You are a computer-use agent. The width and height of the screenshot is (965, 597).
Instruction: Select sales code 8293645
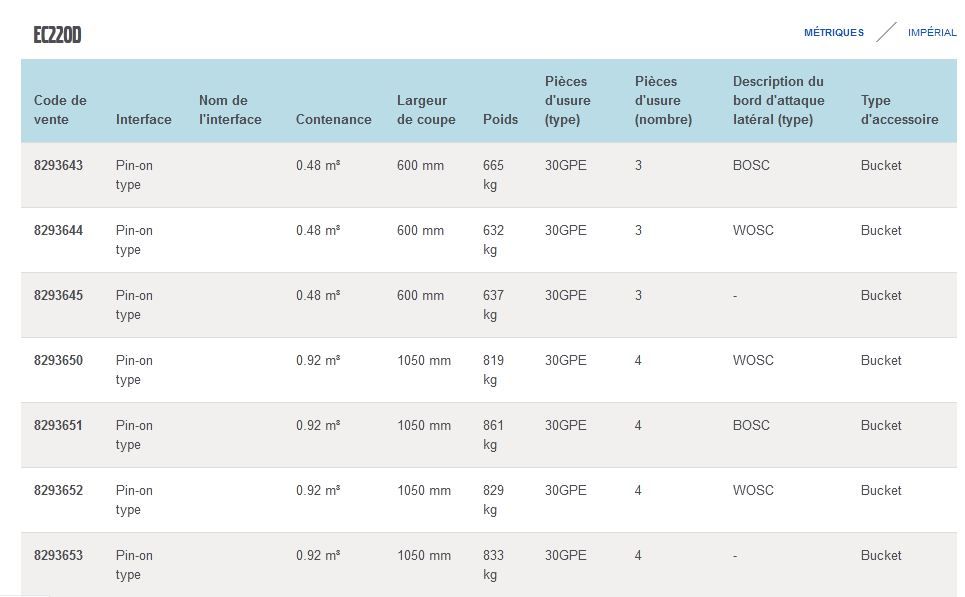tap(58, 295)
